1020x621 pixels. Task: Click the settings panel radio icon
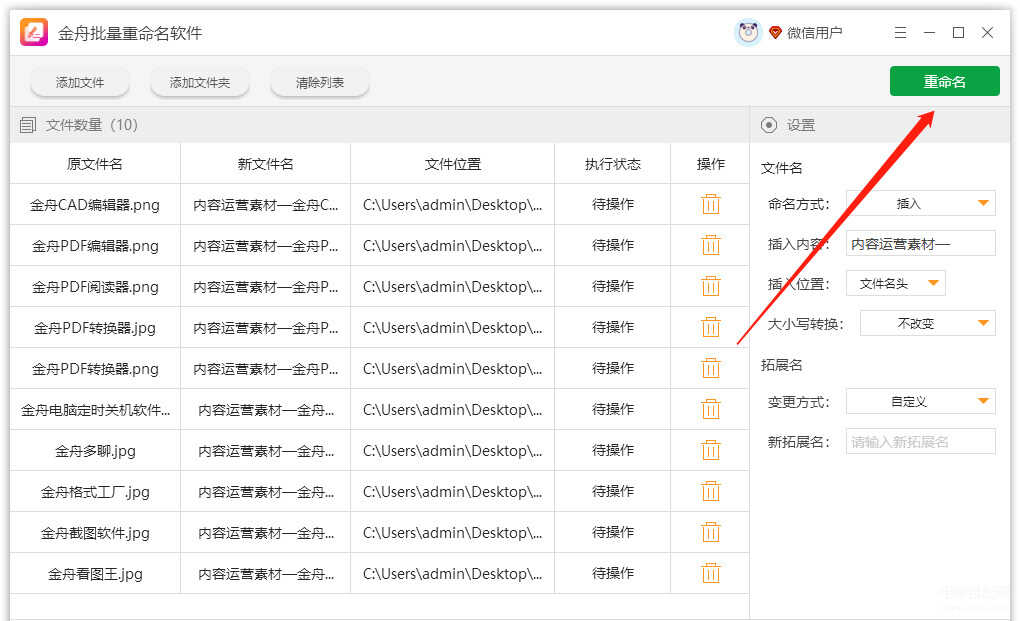769,125
